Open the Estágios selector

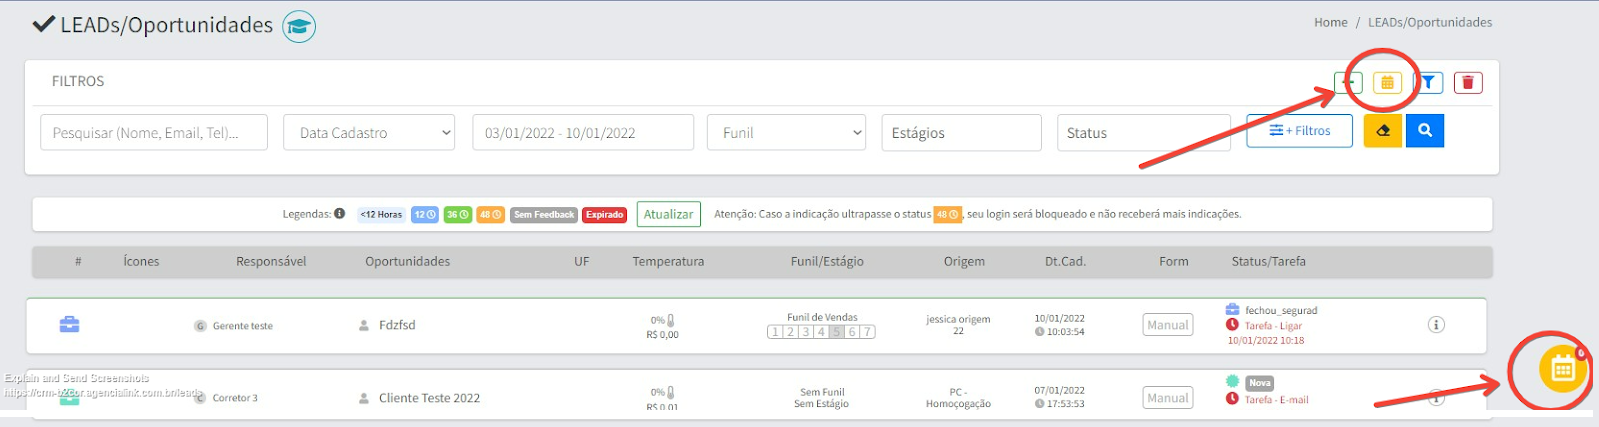coord(961,133)
